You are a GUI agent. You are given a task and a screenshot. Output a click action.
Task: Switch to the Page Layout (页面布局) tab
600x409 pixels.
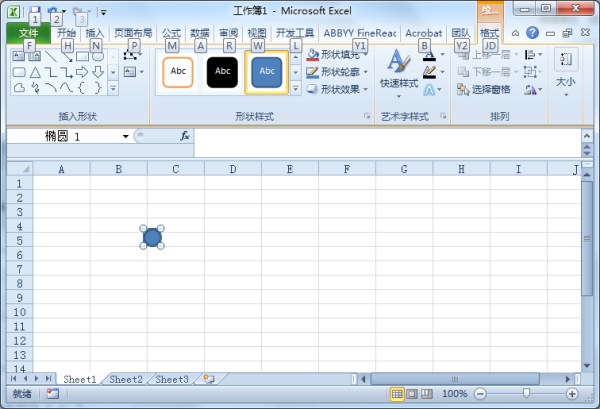133,33
